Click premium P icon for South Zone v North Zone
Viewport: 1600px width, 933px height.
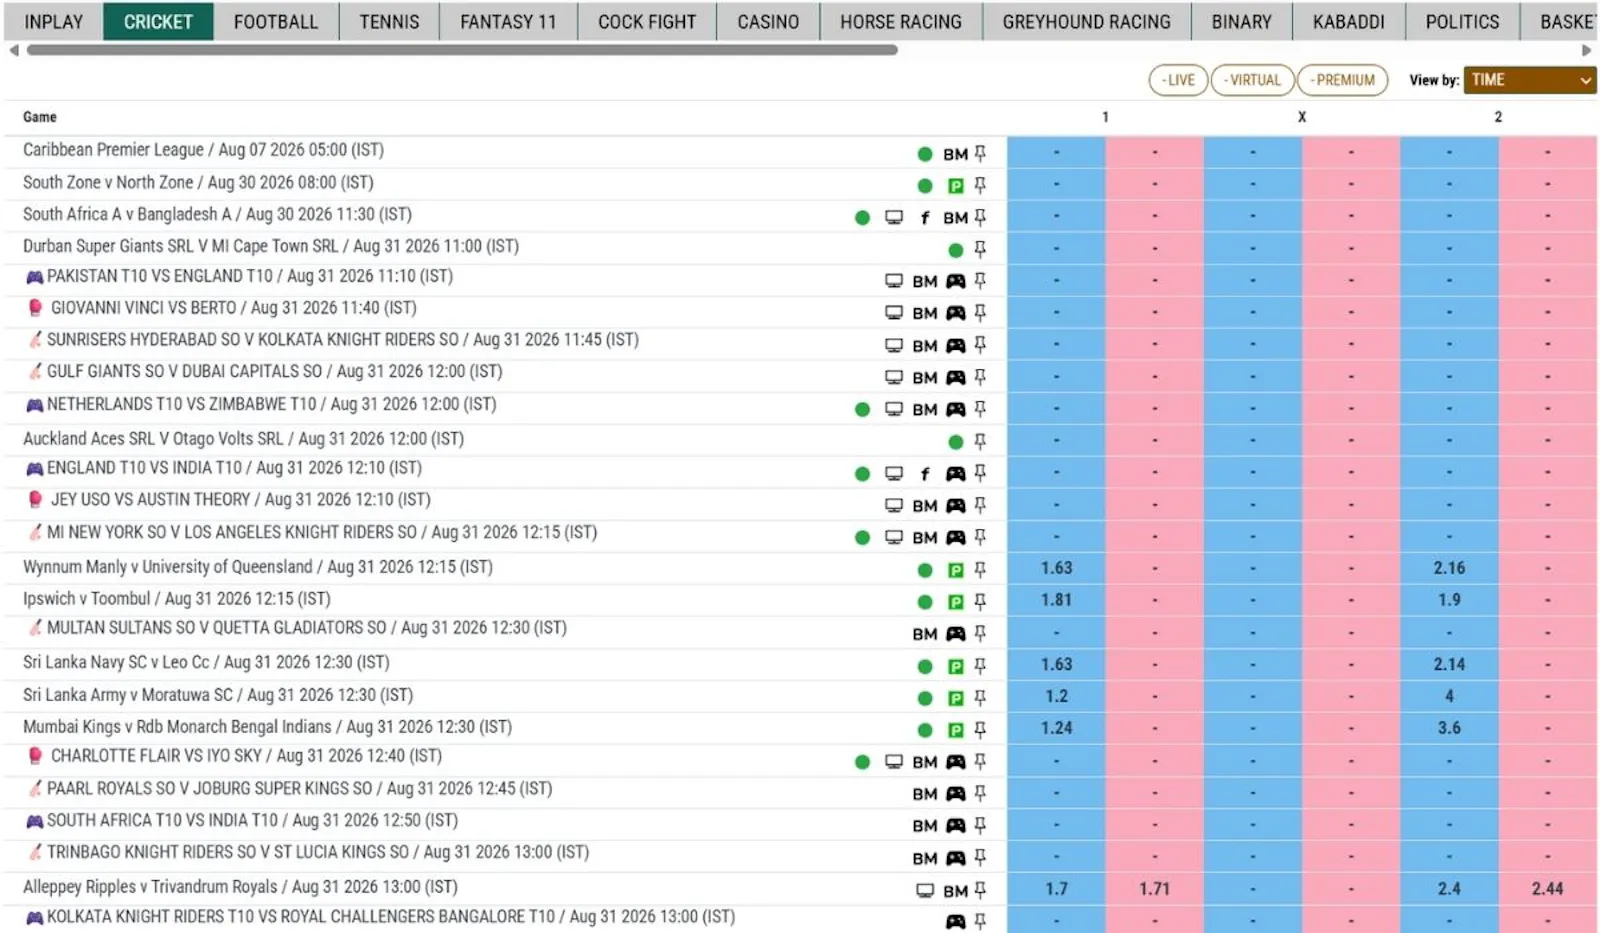click(x=956, y=185)
